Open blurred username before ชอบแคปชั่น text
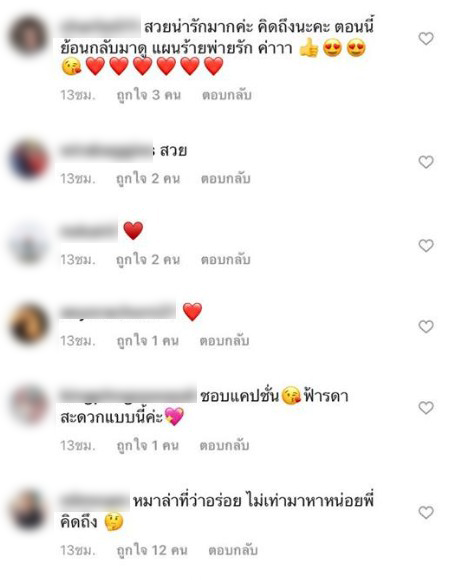Screen dimensions: 457x580 (x=128, y=395)
